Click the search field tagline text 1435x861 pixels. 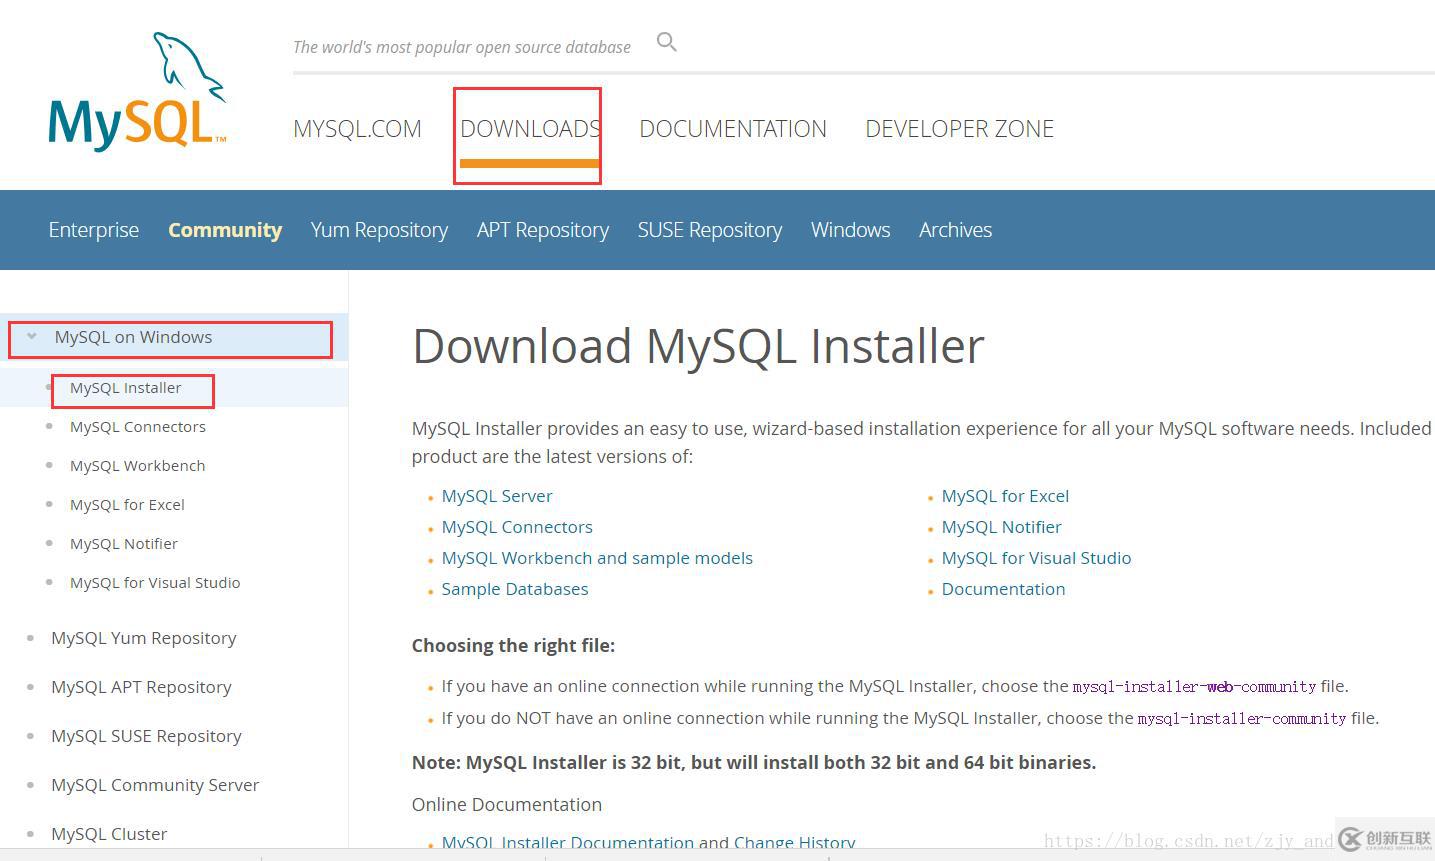click(462, 47)
